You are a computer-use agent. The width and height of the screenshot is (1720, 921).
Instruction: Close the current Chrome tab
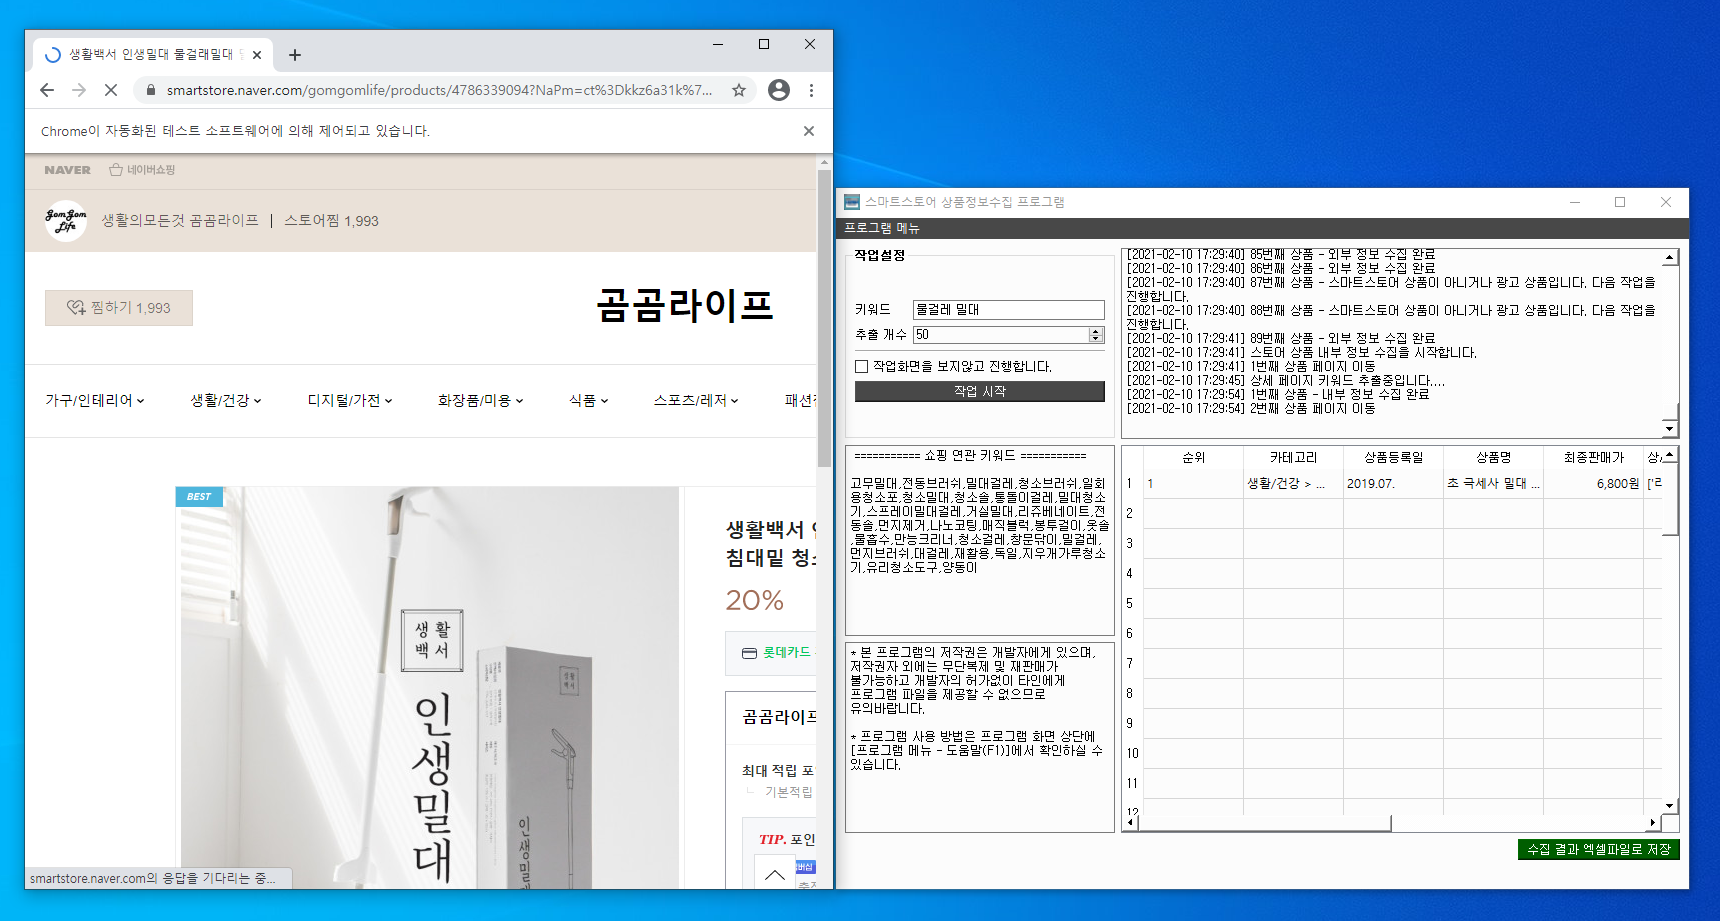point(257,55)
